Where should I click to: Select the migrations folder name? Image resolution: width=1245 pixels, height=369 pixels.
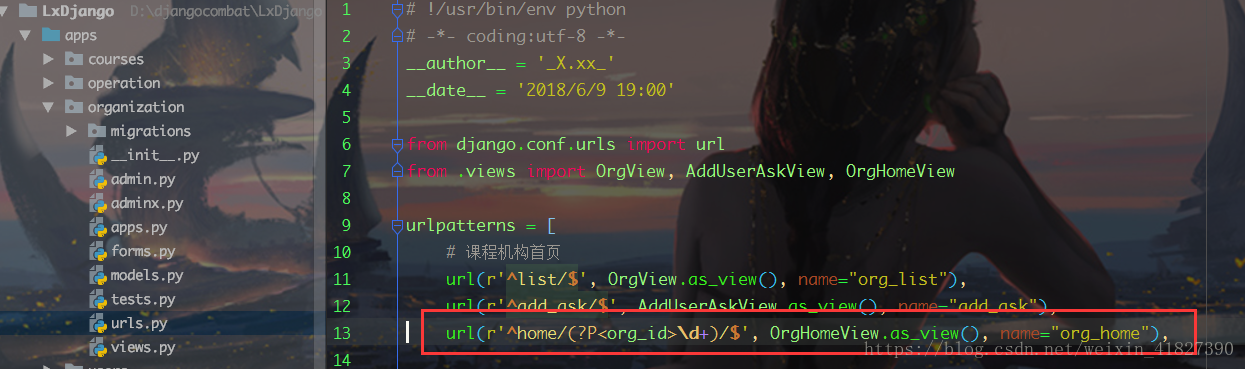(x=150, y=131)
